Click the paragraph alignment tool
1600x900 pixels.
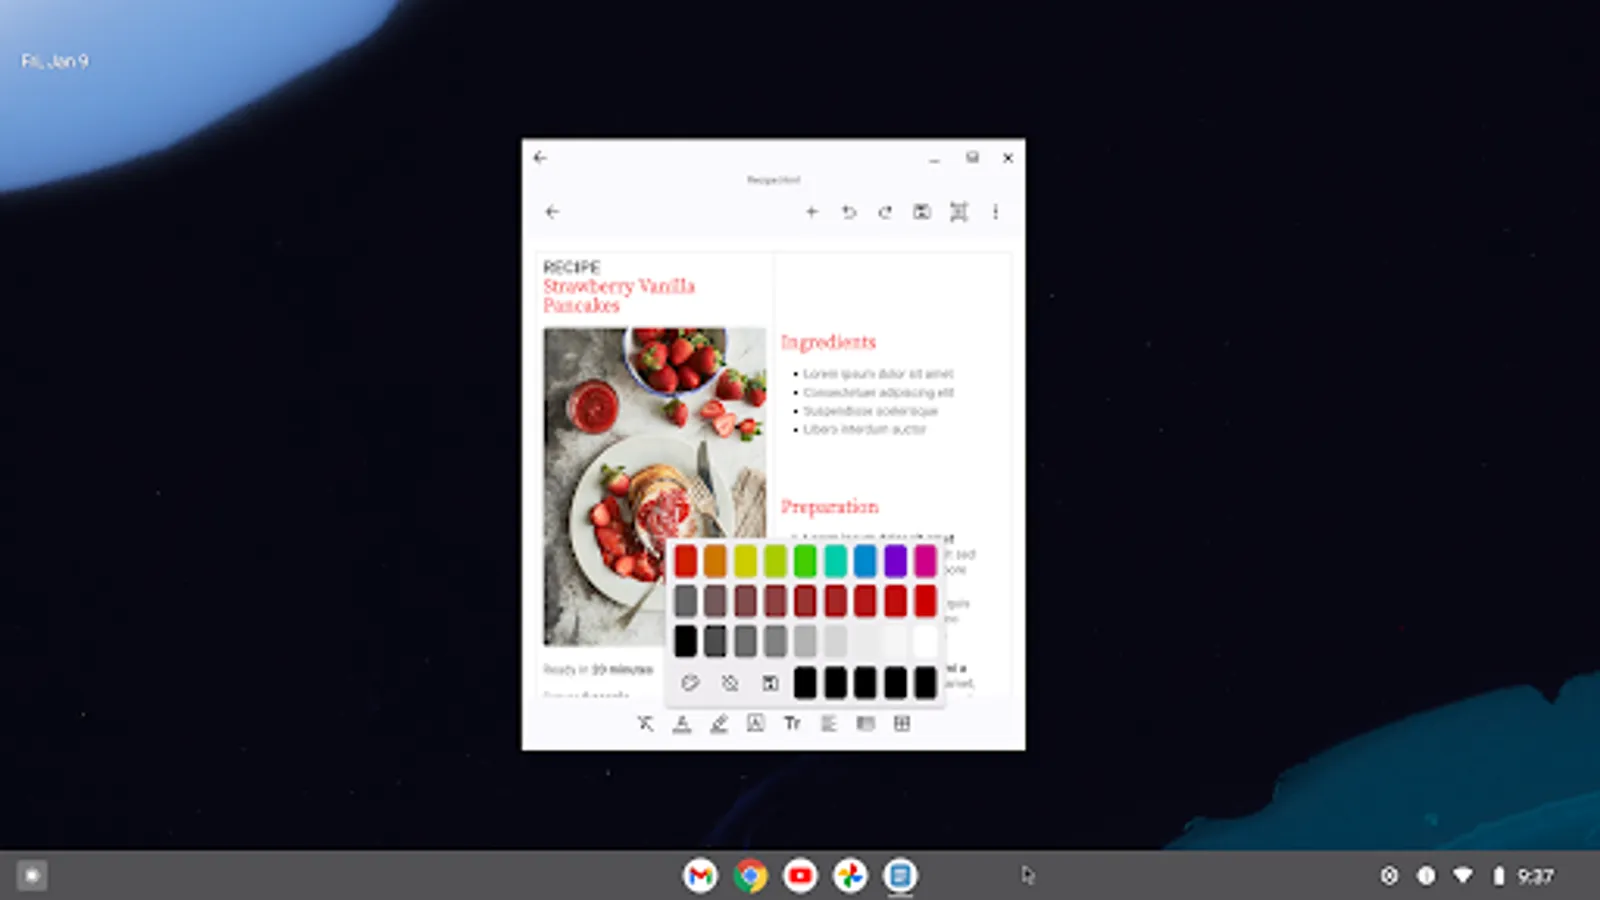point(828,723)
